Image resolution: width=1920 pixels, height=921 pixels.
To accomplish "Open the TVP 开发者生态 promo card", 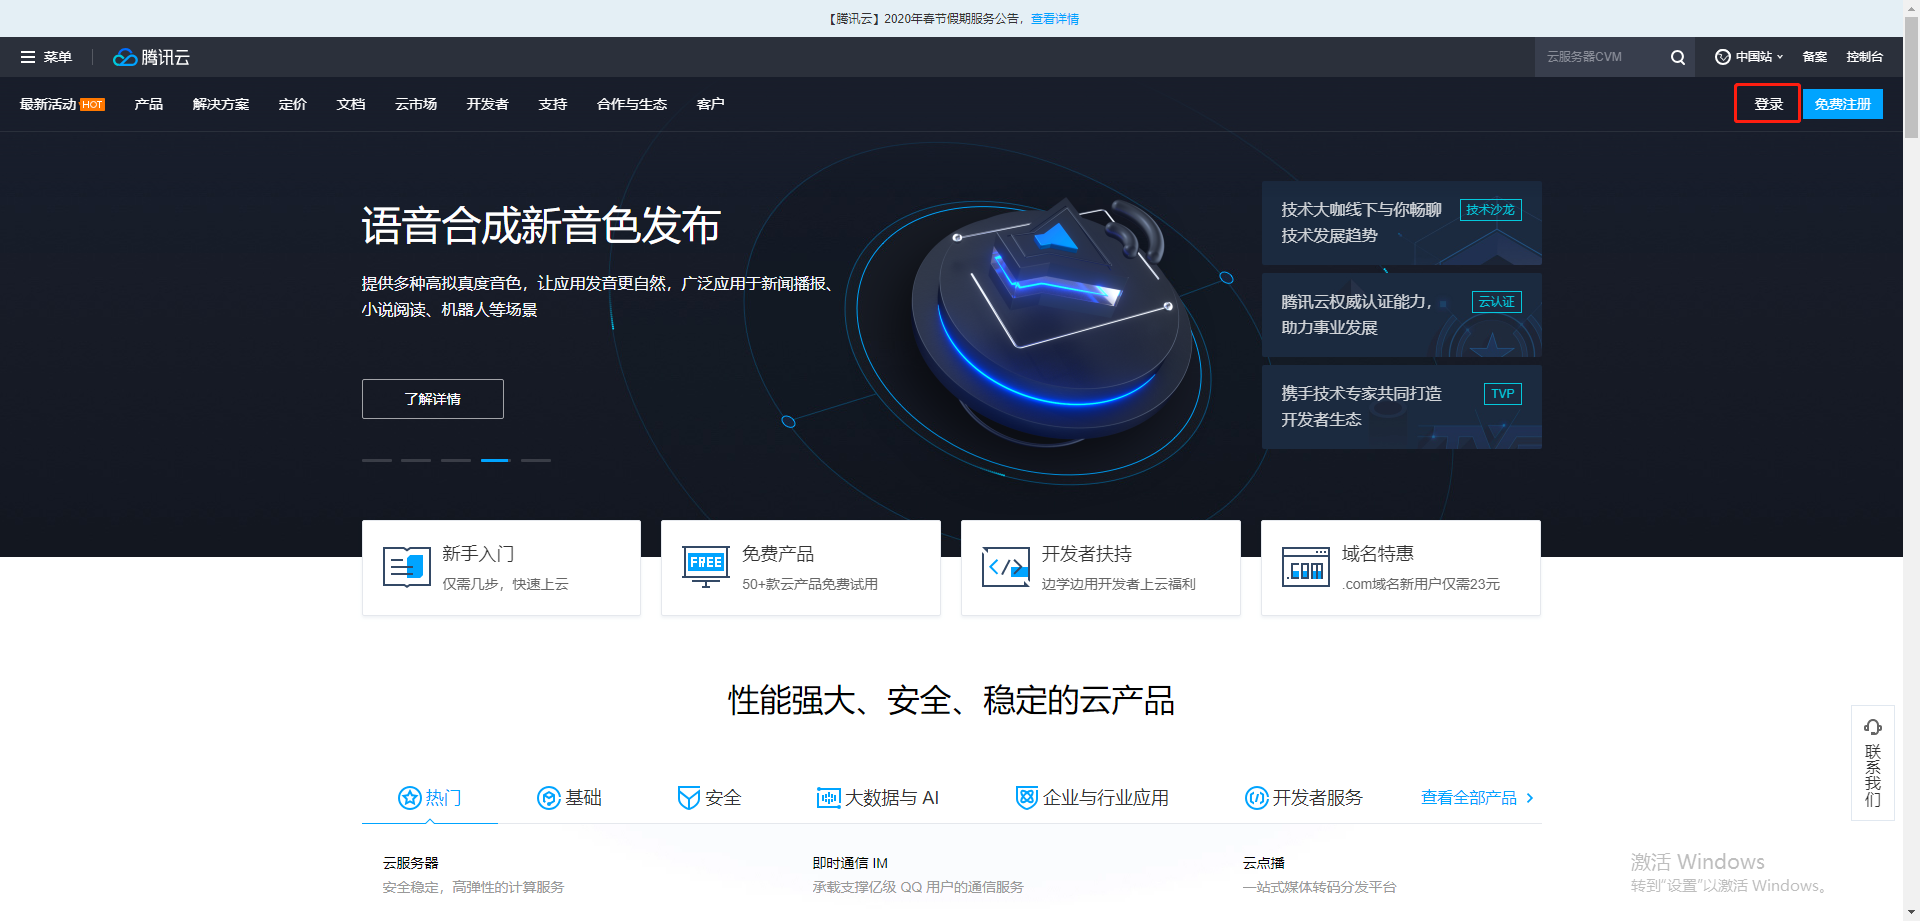I will (1401, 407).
